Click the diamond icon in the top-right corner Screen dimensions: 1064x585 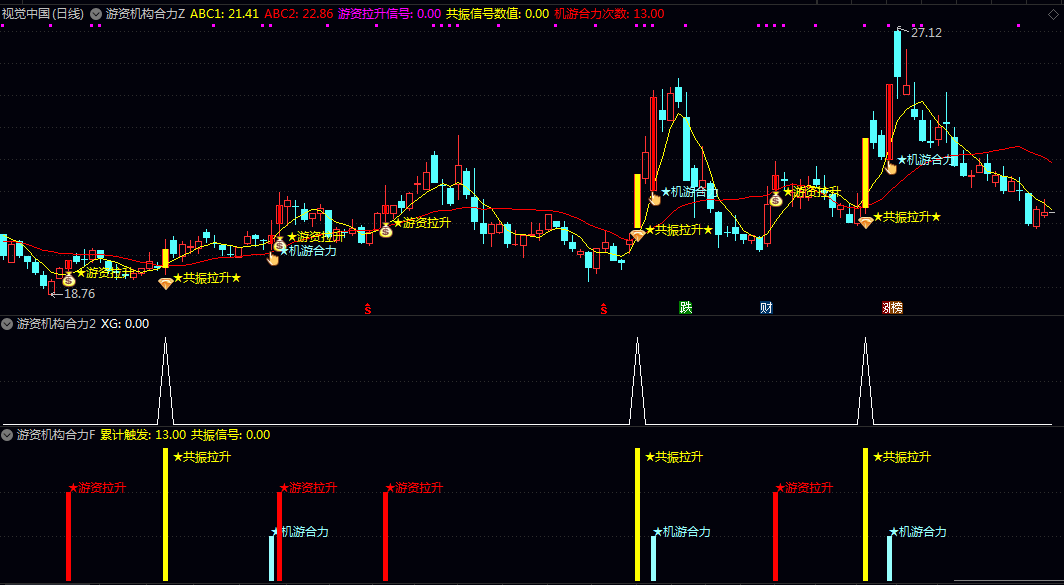pyautogui.click(x=1052, y=14)
